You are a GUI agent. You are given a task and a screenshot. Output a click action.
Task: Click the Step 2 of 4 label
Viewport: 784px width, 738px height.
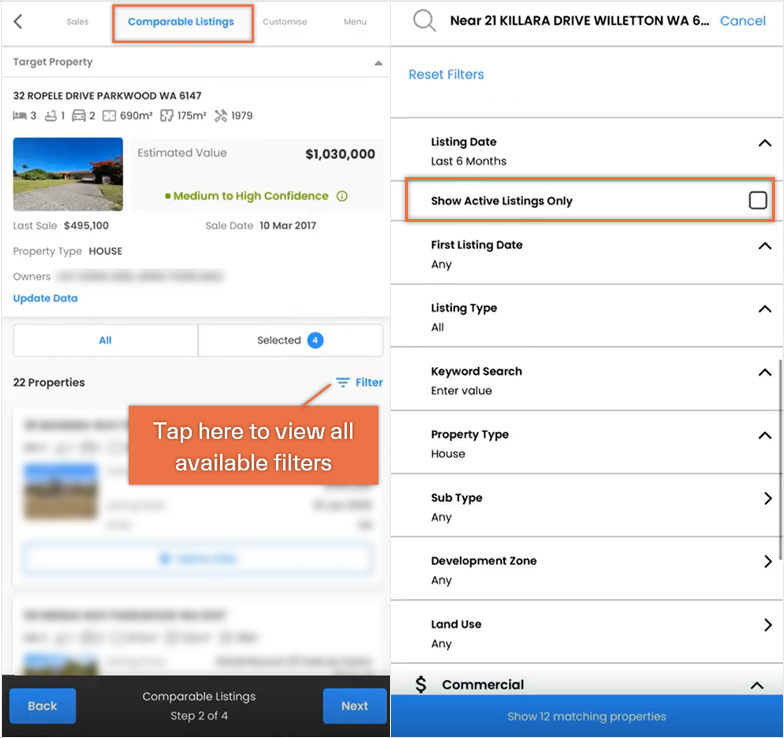(199, 716)
